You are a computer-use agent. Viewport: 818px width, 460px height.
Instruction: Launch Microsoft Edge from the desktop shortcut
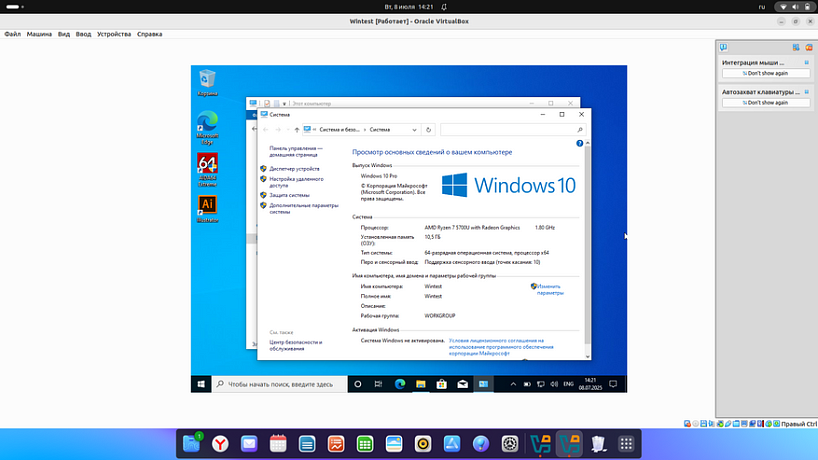pyautogui.click(x=207, y=124)
